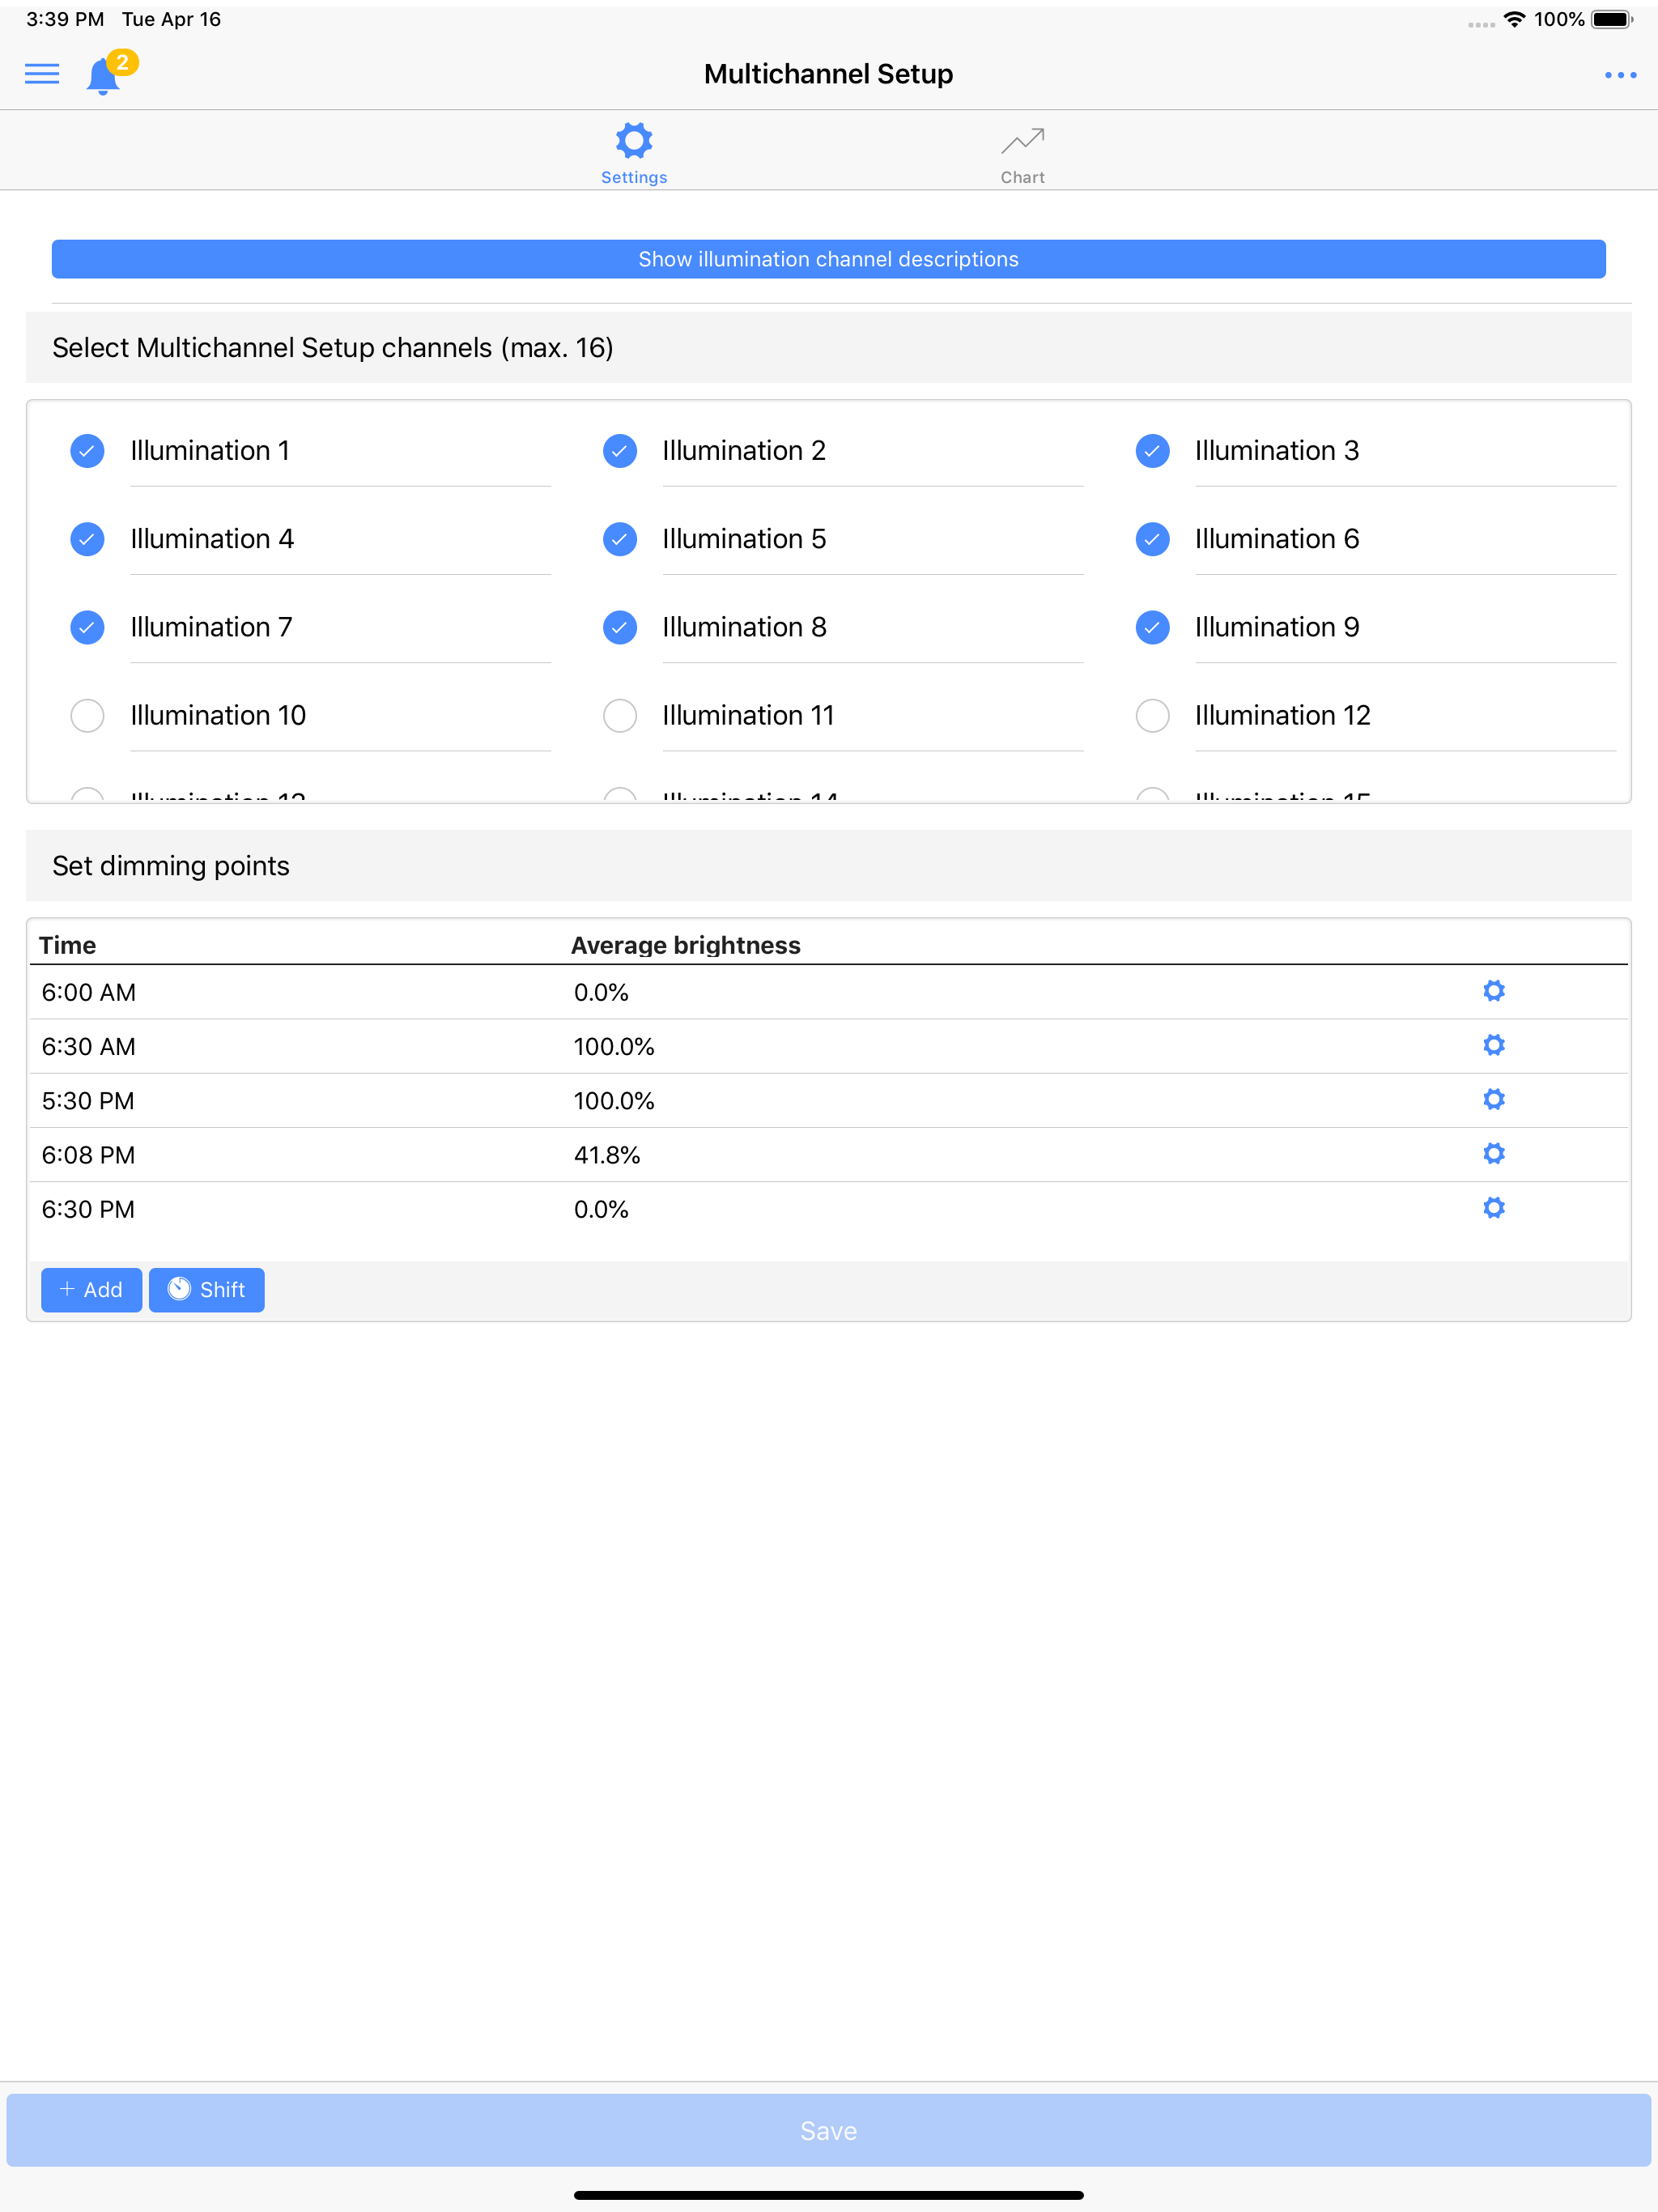Save the multichannel setup
The image size is (1658, 2212).
[x=828, y=2130]
